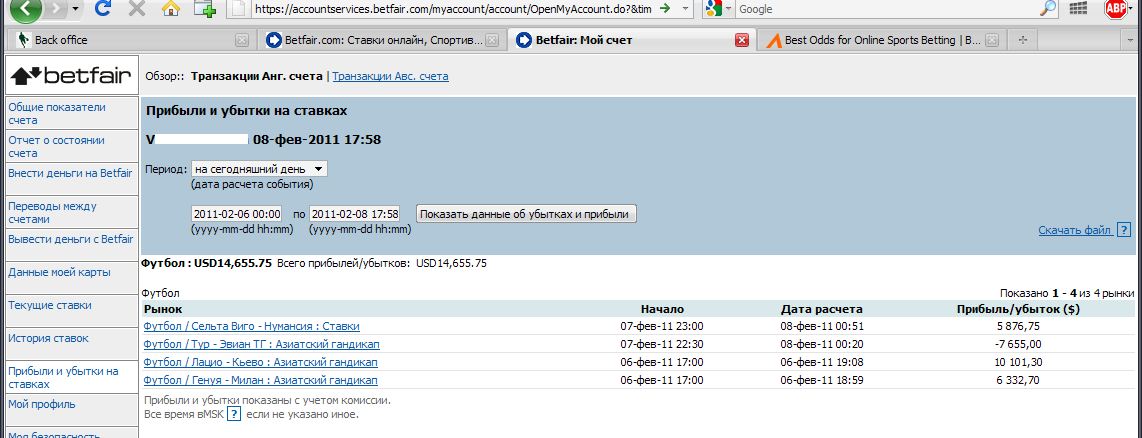Switch to the Betfair.com Ставки онлайн tab
The height and width of the screenshot is (438, 1142).
[382, 40]
